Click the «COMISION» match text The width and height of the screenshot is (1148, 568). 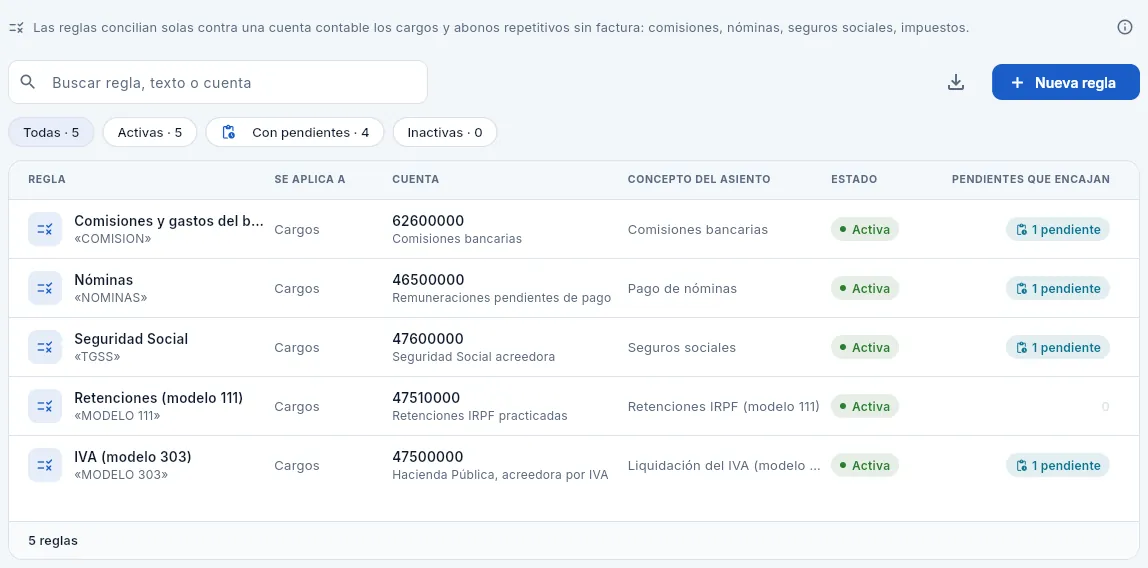coord(113,239)
